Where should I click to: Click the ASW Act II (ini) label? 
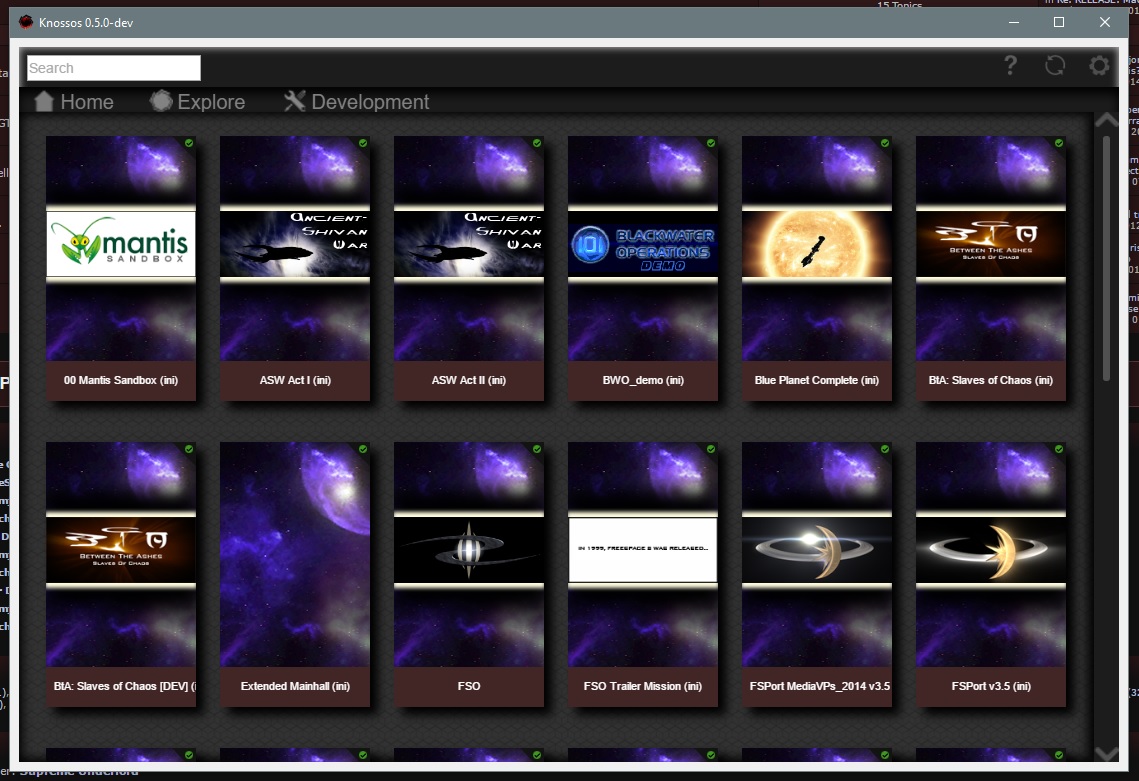(x=469, y=380)
